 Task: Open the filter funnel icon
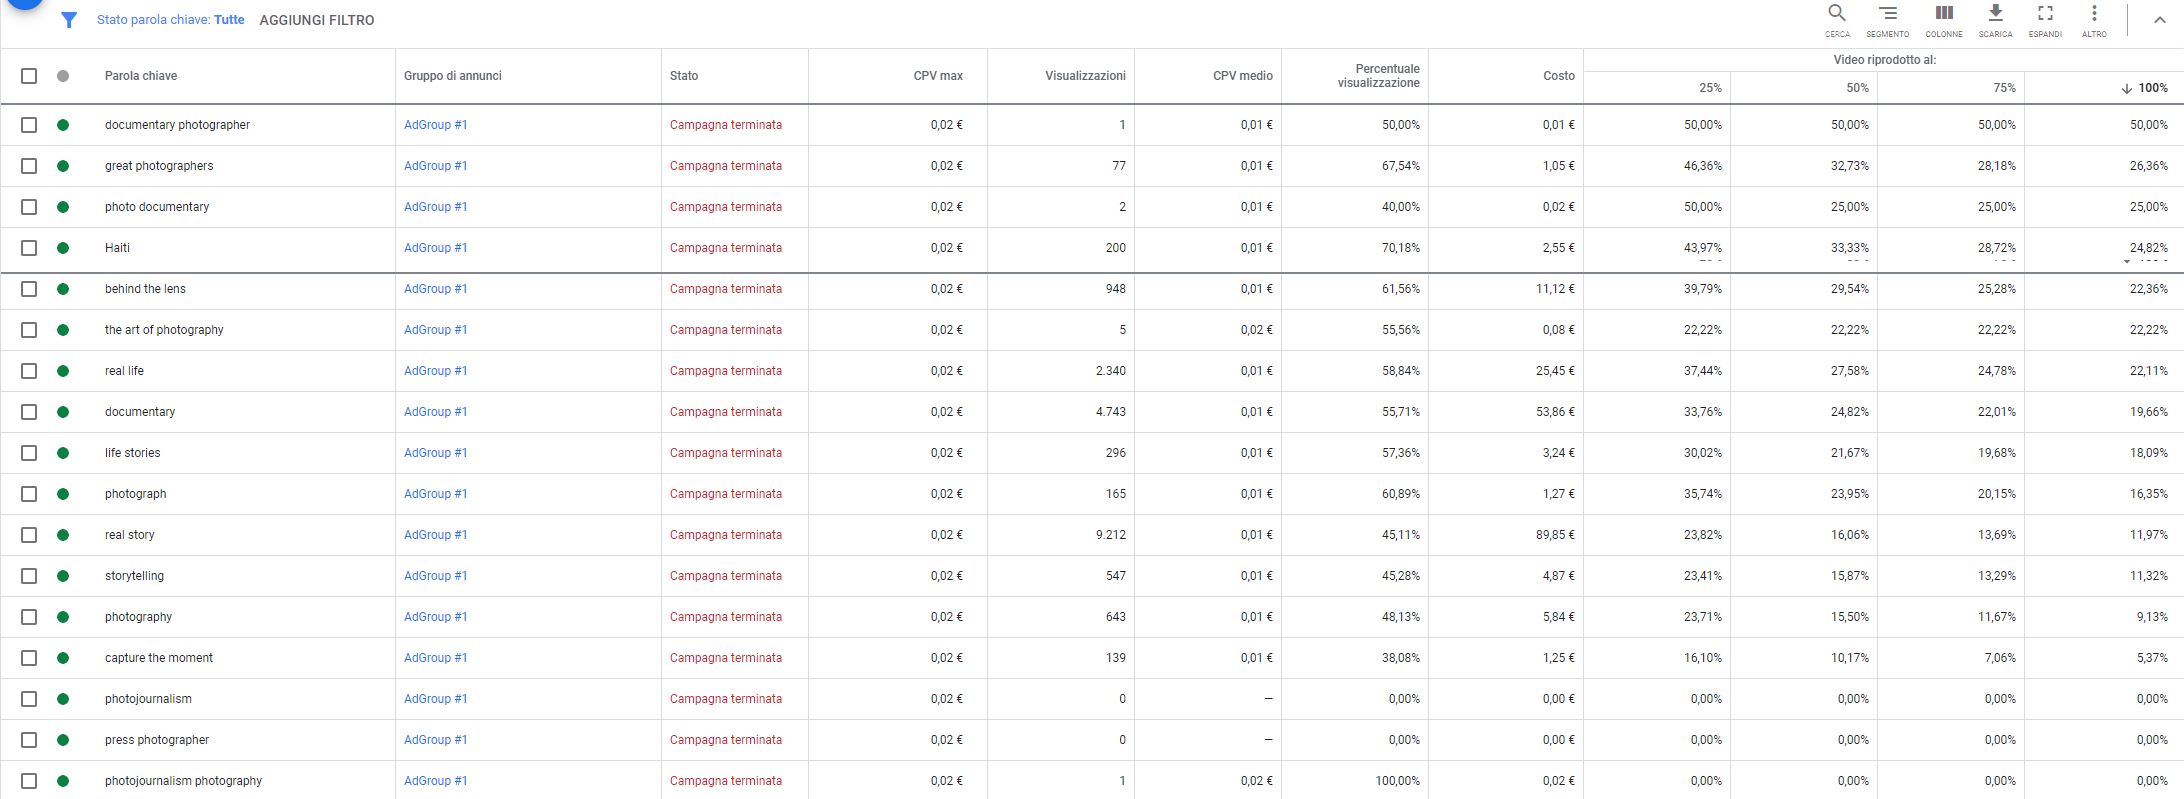(69, 20)
